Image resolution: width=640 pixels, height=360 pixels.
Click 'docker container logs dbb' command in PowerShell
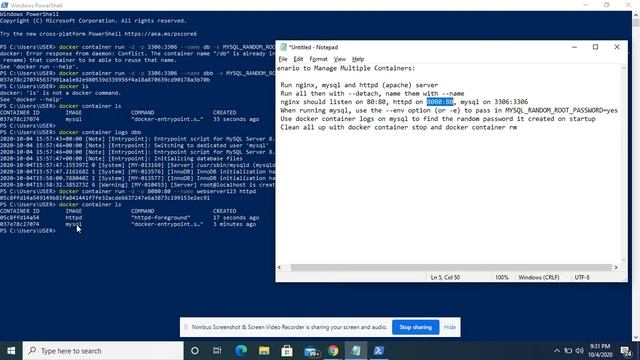[100, 132]
